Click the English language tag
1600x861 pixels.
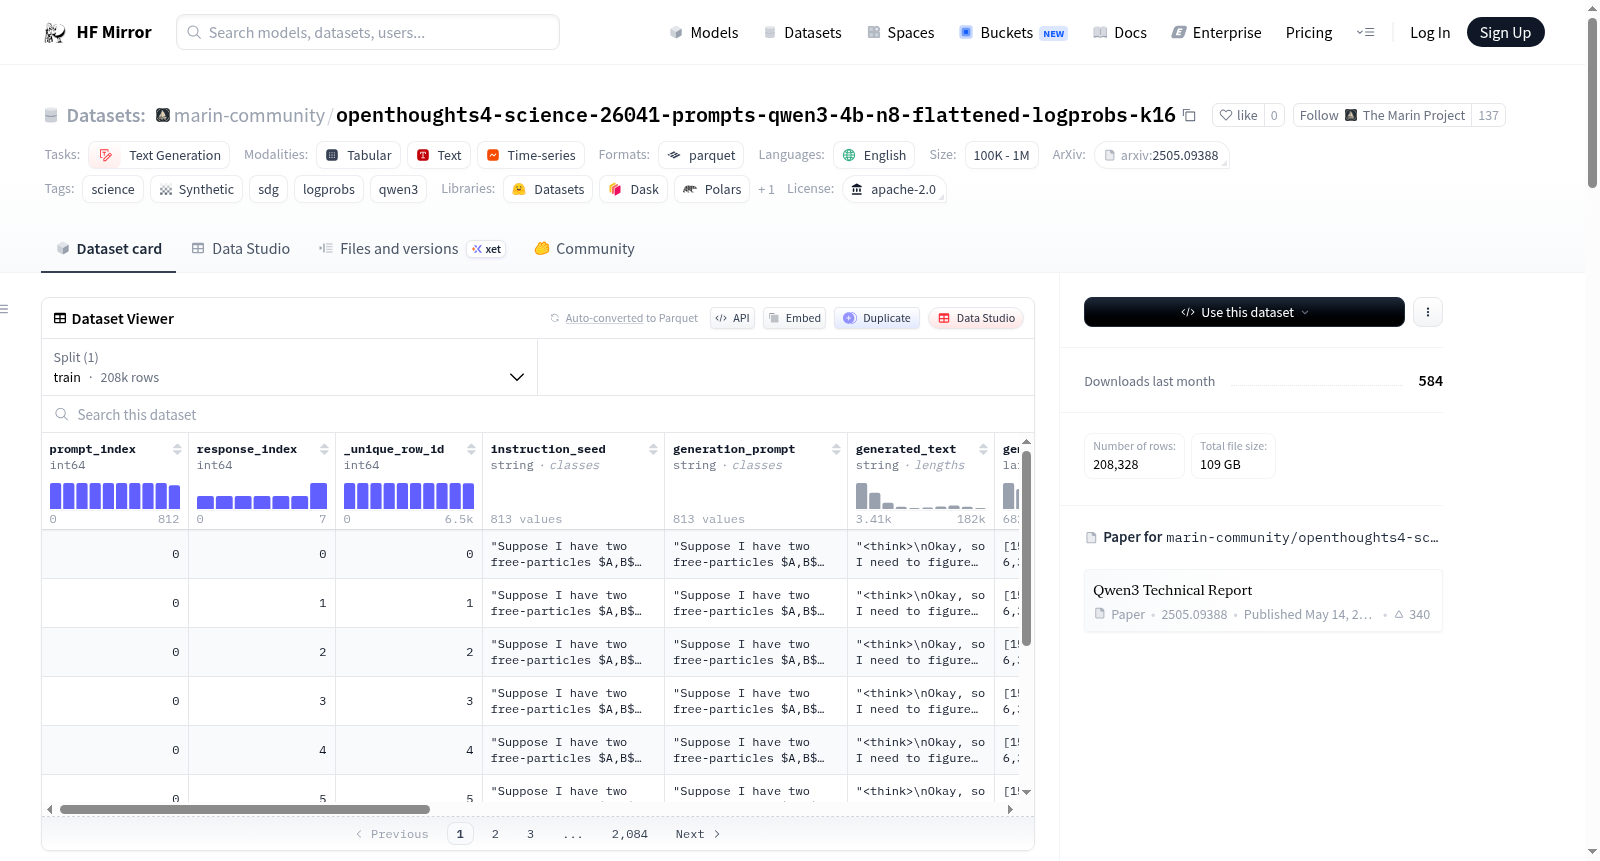pos(874,155)
